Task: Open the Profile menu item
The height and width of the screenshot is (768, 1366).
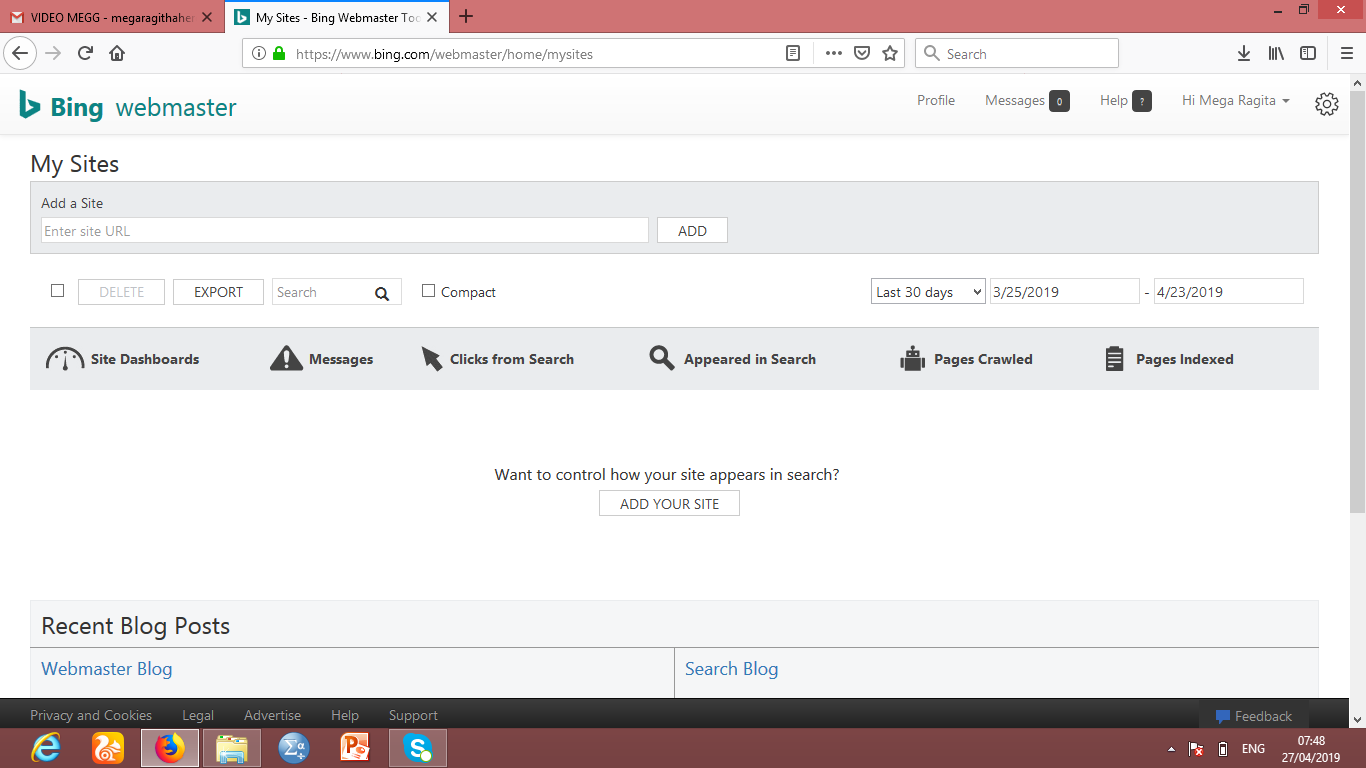Action: pos(936,100)
